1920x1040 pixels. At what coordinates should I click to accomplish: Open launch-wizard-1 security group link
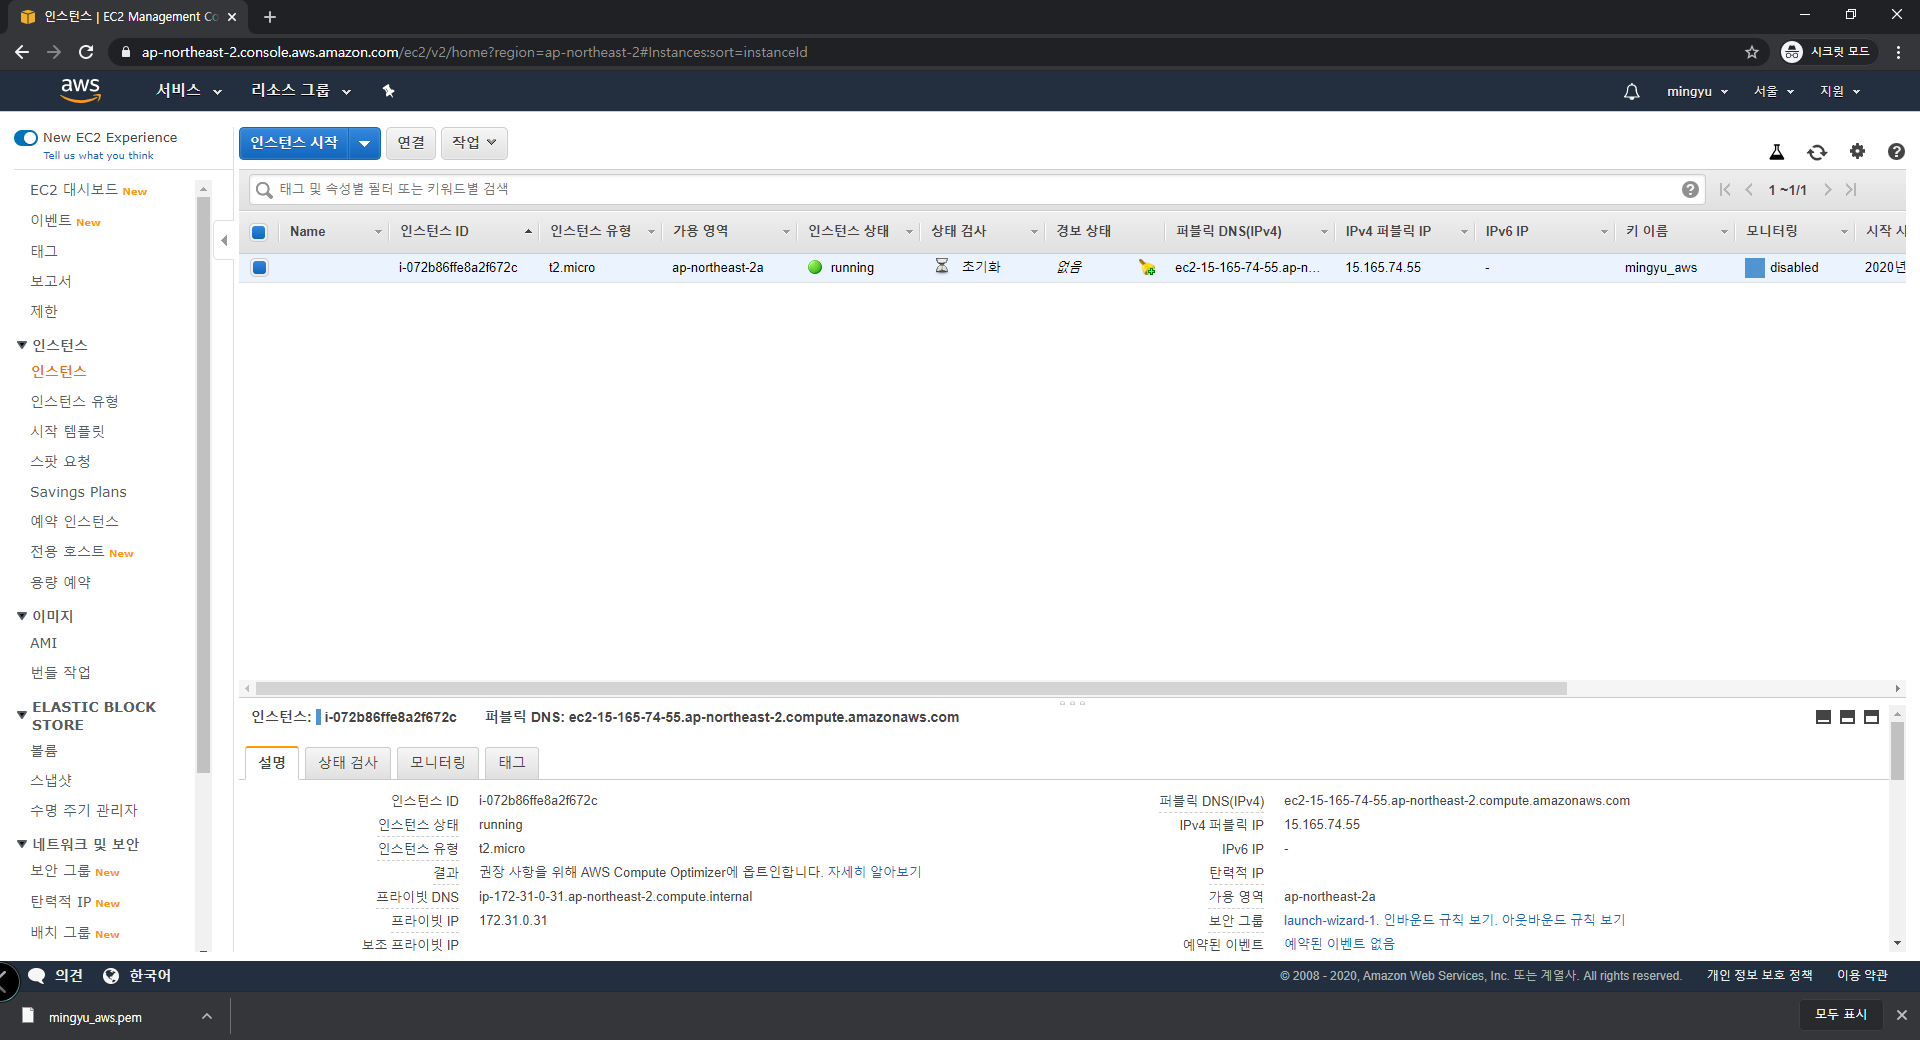(x=1330, y=920)
